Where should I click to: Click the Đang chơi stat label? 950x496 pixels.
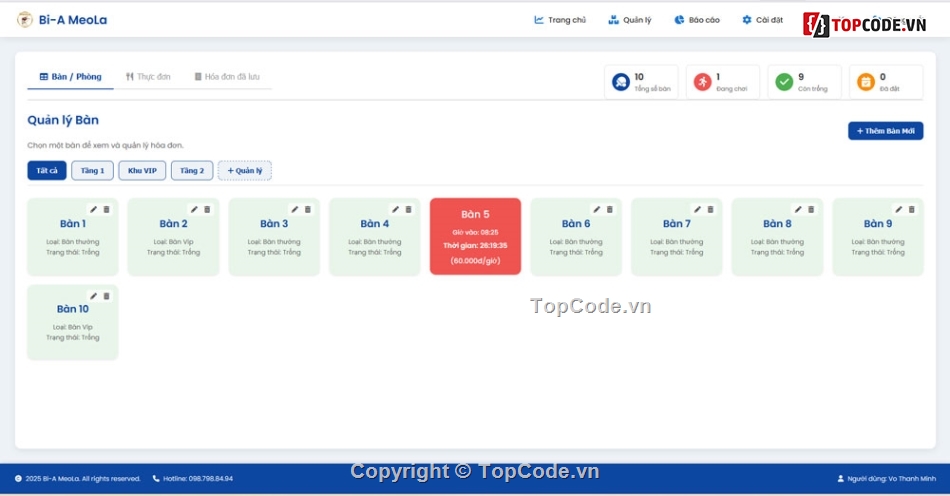click(732, 89)
